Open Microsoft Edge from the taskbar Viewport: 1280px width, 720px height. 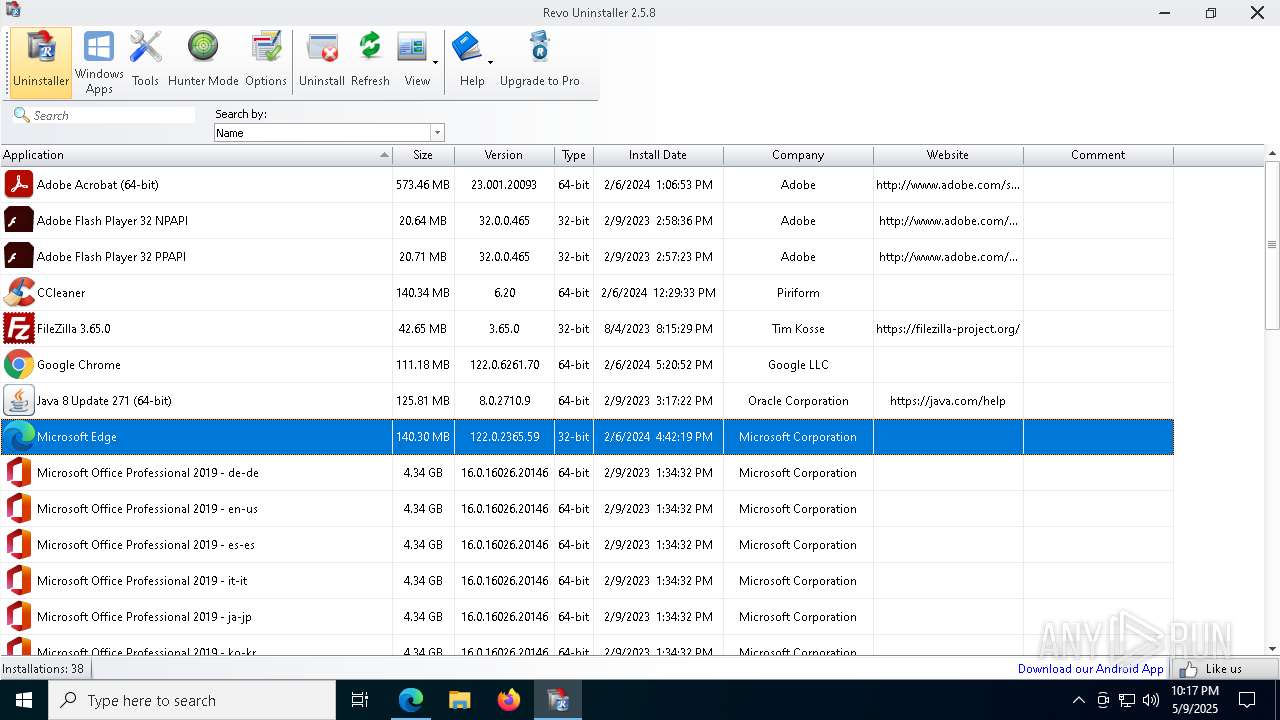(x=411, y=700)
